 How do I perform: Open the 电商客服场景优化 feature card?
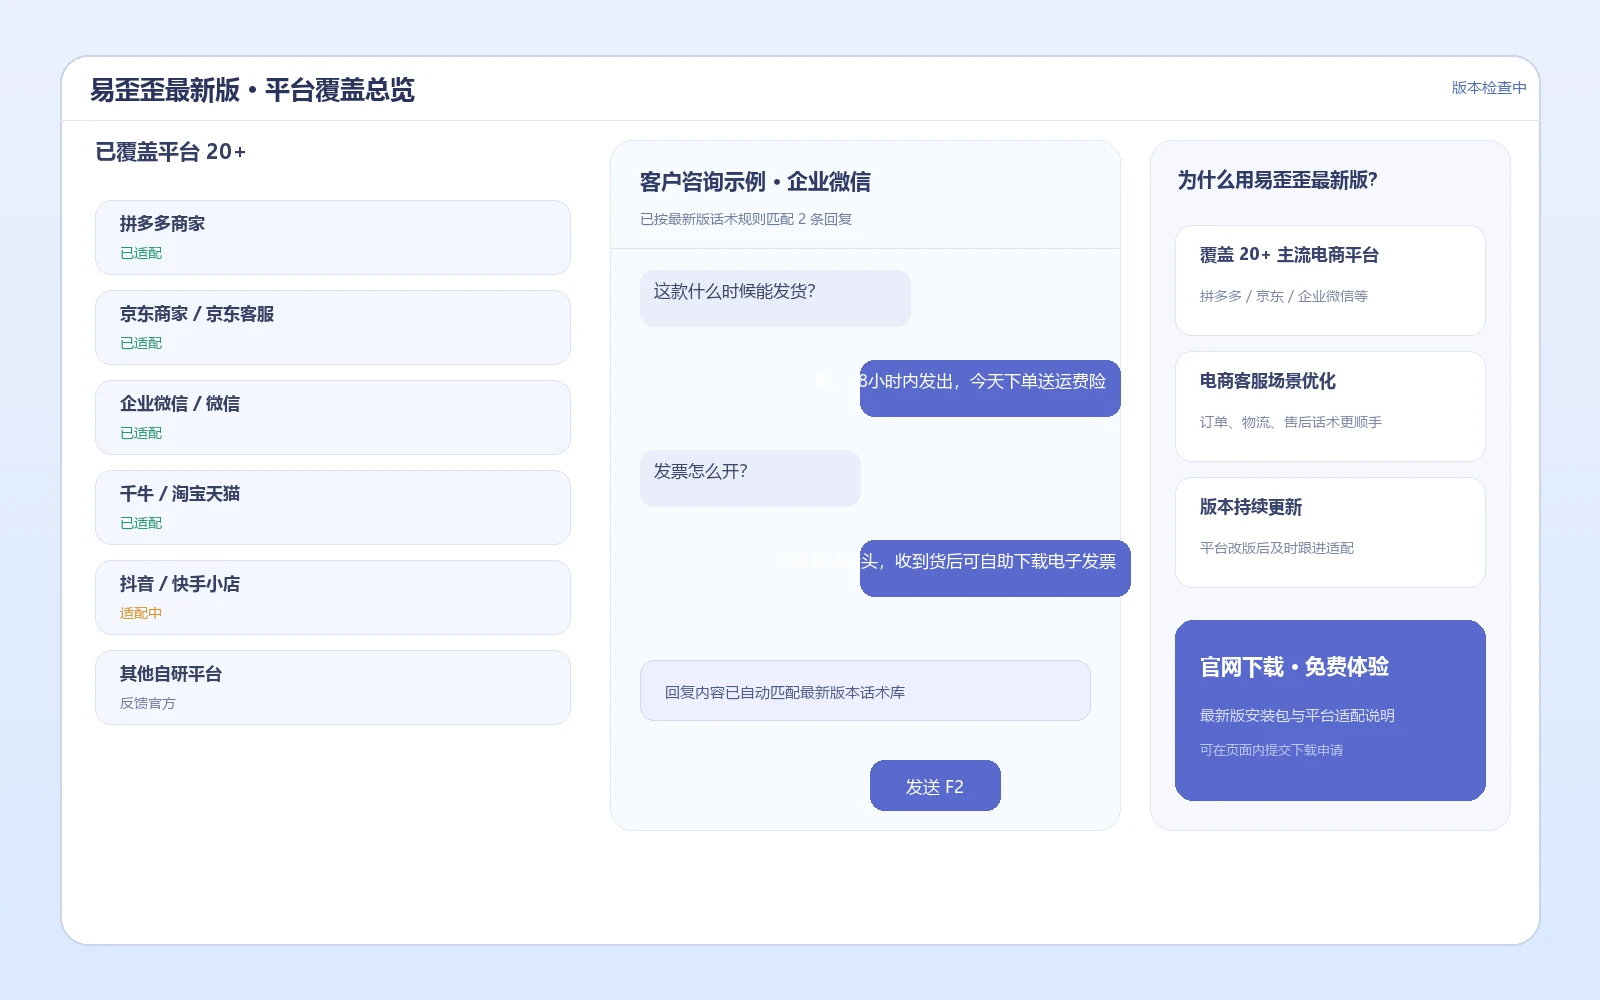[1330, 406]
